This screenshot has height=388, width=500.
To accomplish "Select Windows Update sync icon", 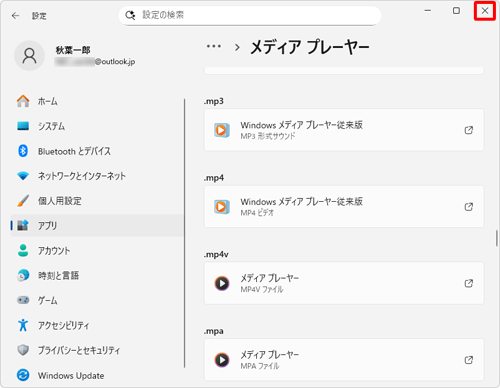I will point(23,375).
